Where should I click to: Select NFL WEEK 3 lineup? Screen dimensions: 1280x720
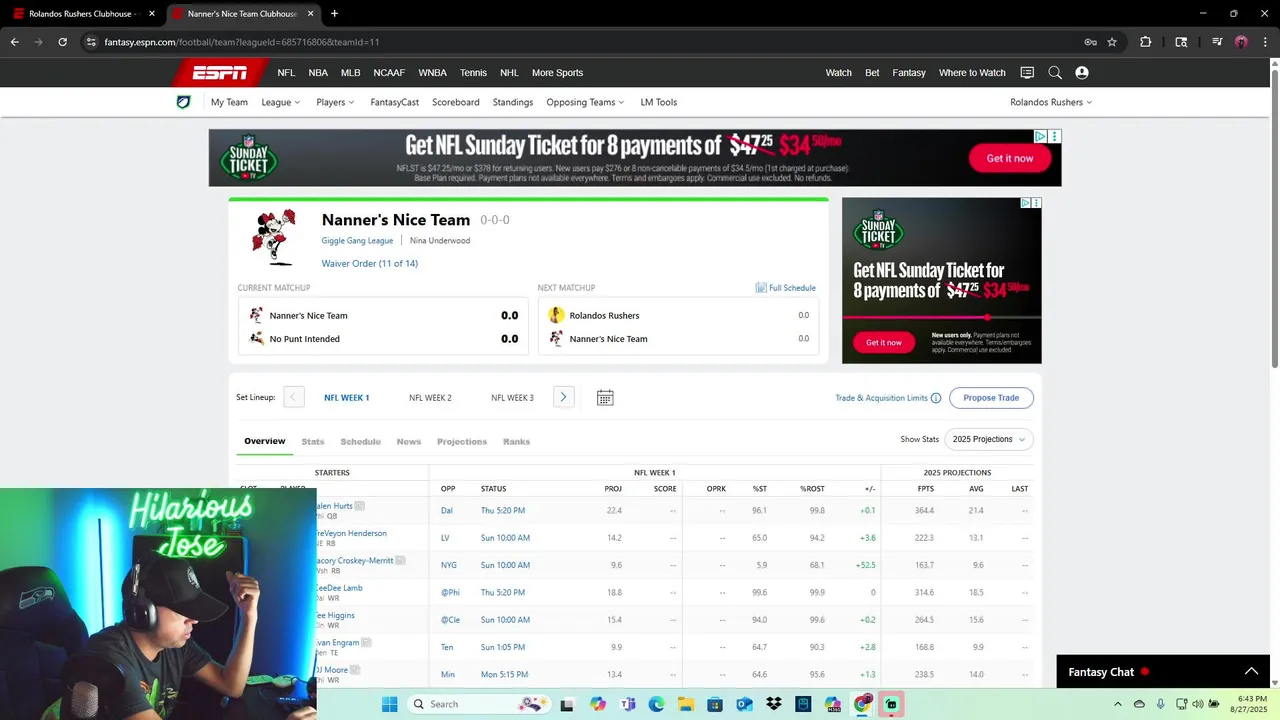click(x=512, y=398)
